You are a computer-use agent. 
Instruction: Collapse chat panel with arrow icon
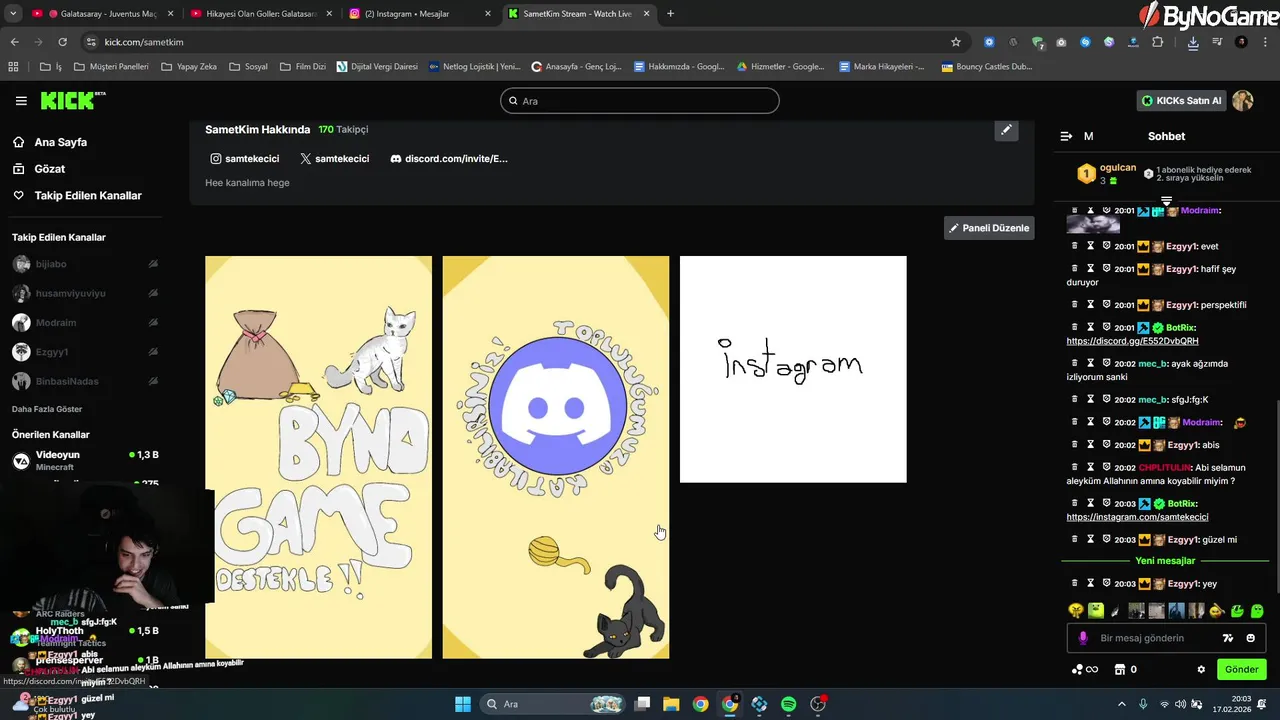point(1066,136)
